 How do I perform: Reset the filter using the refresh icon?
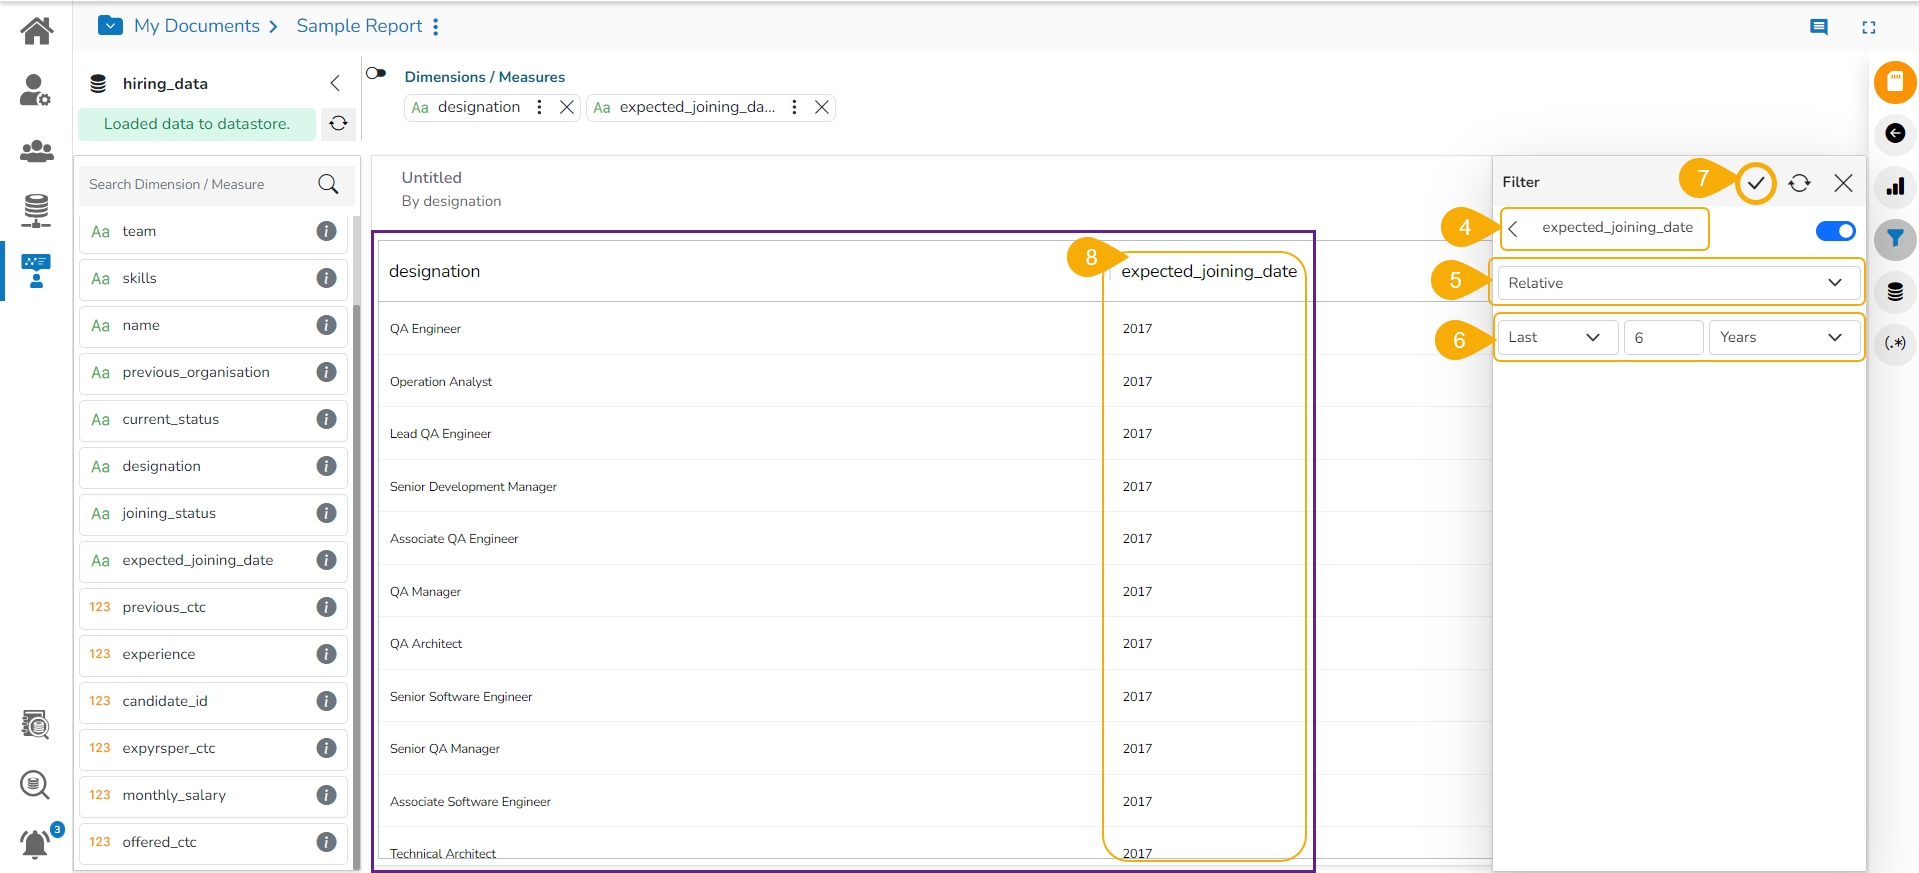[x=1799, y=183]
